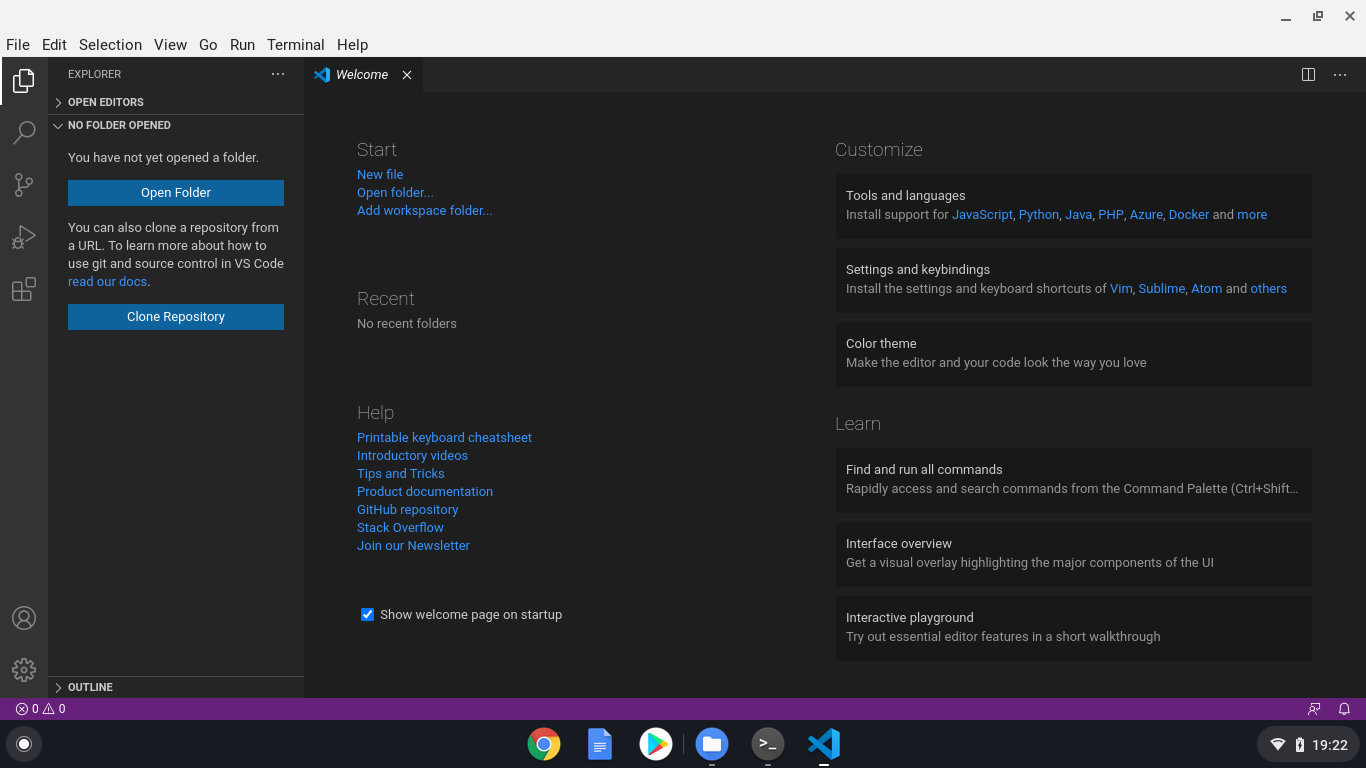The height and width of the screenshot is (768, 1366).
Task: Open the Manage settings gear
Action: click(x=24, y=670)
